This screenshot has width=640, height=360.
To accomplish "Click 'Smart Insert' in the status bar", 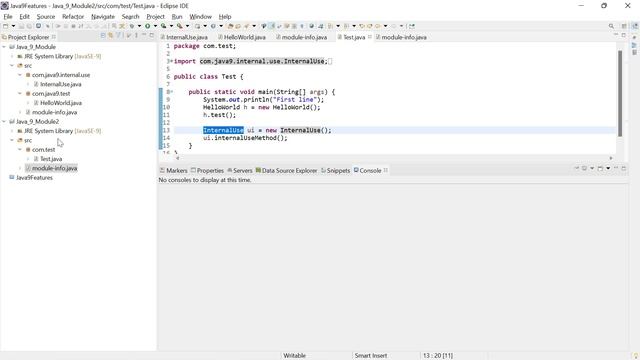I will pos(371,356).
